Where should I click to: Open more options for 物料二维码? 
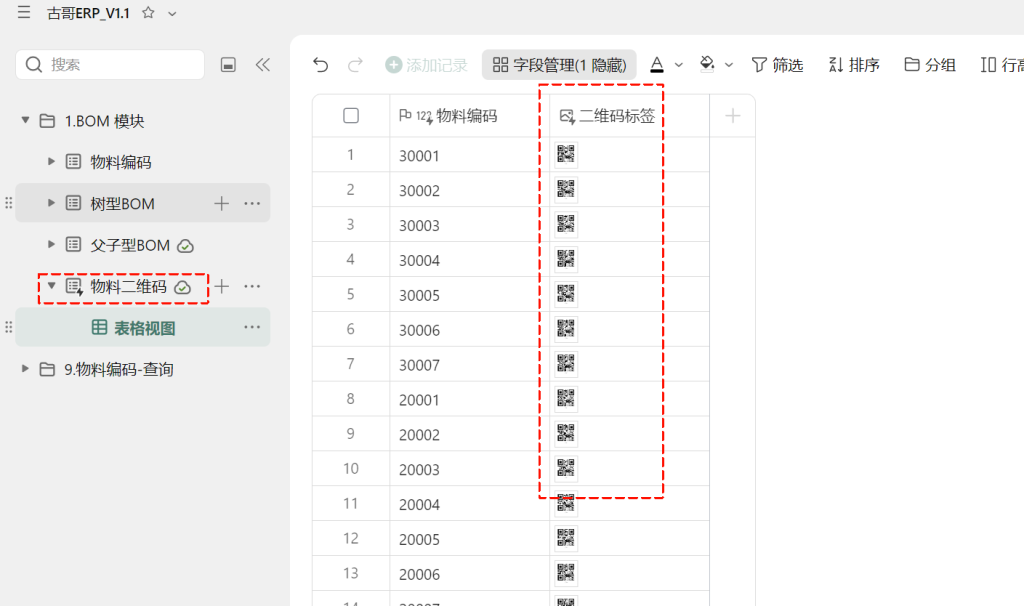coord(252,286)
